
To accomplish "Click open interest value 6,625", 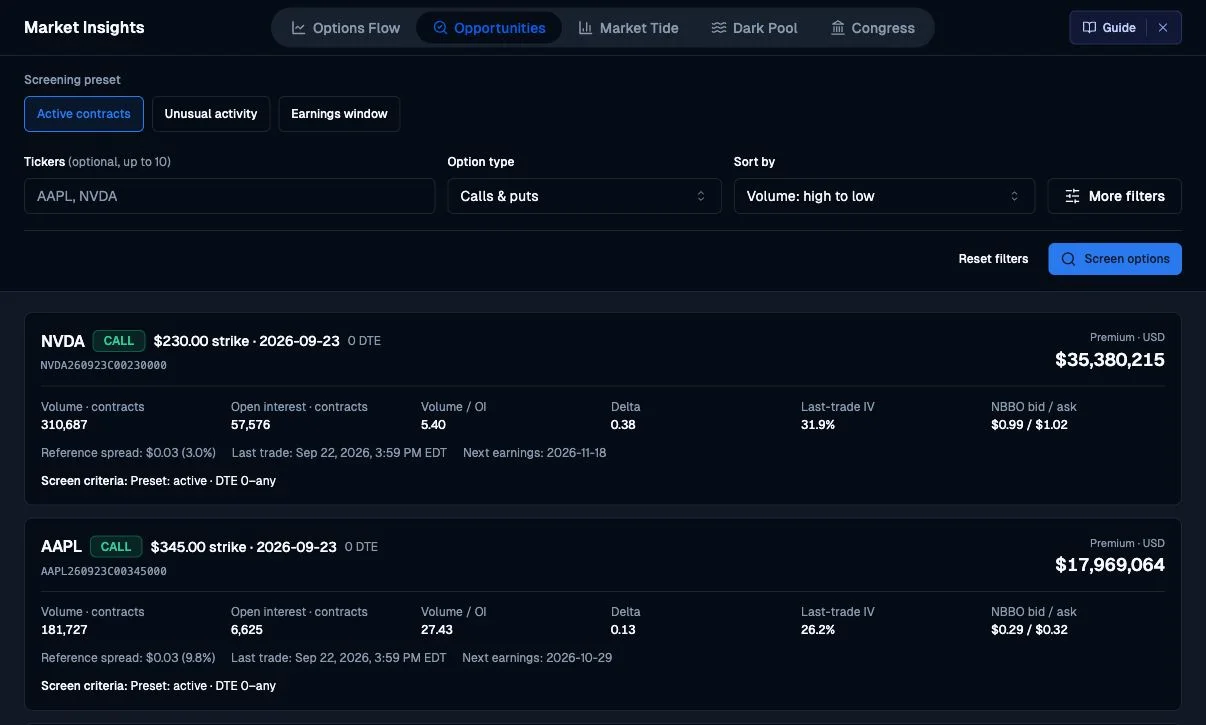I will [247, 629].
